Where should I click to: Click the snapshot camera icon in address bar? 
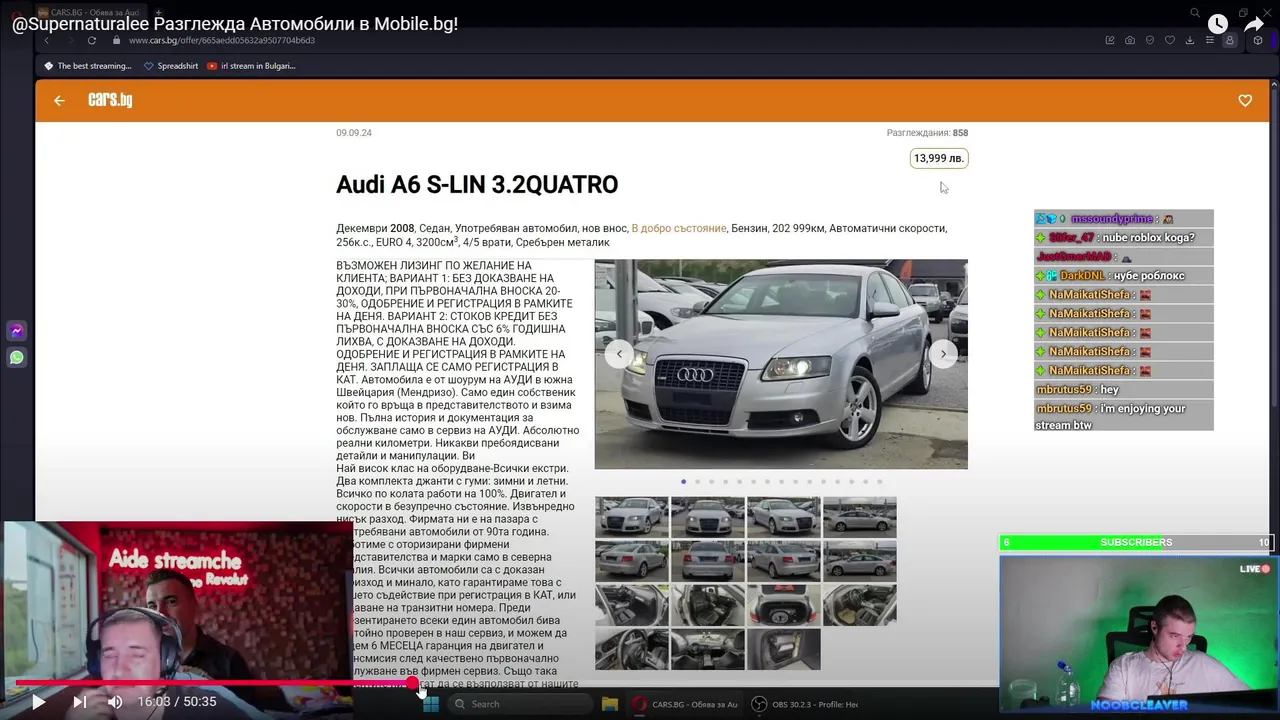pos(1130,41)
